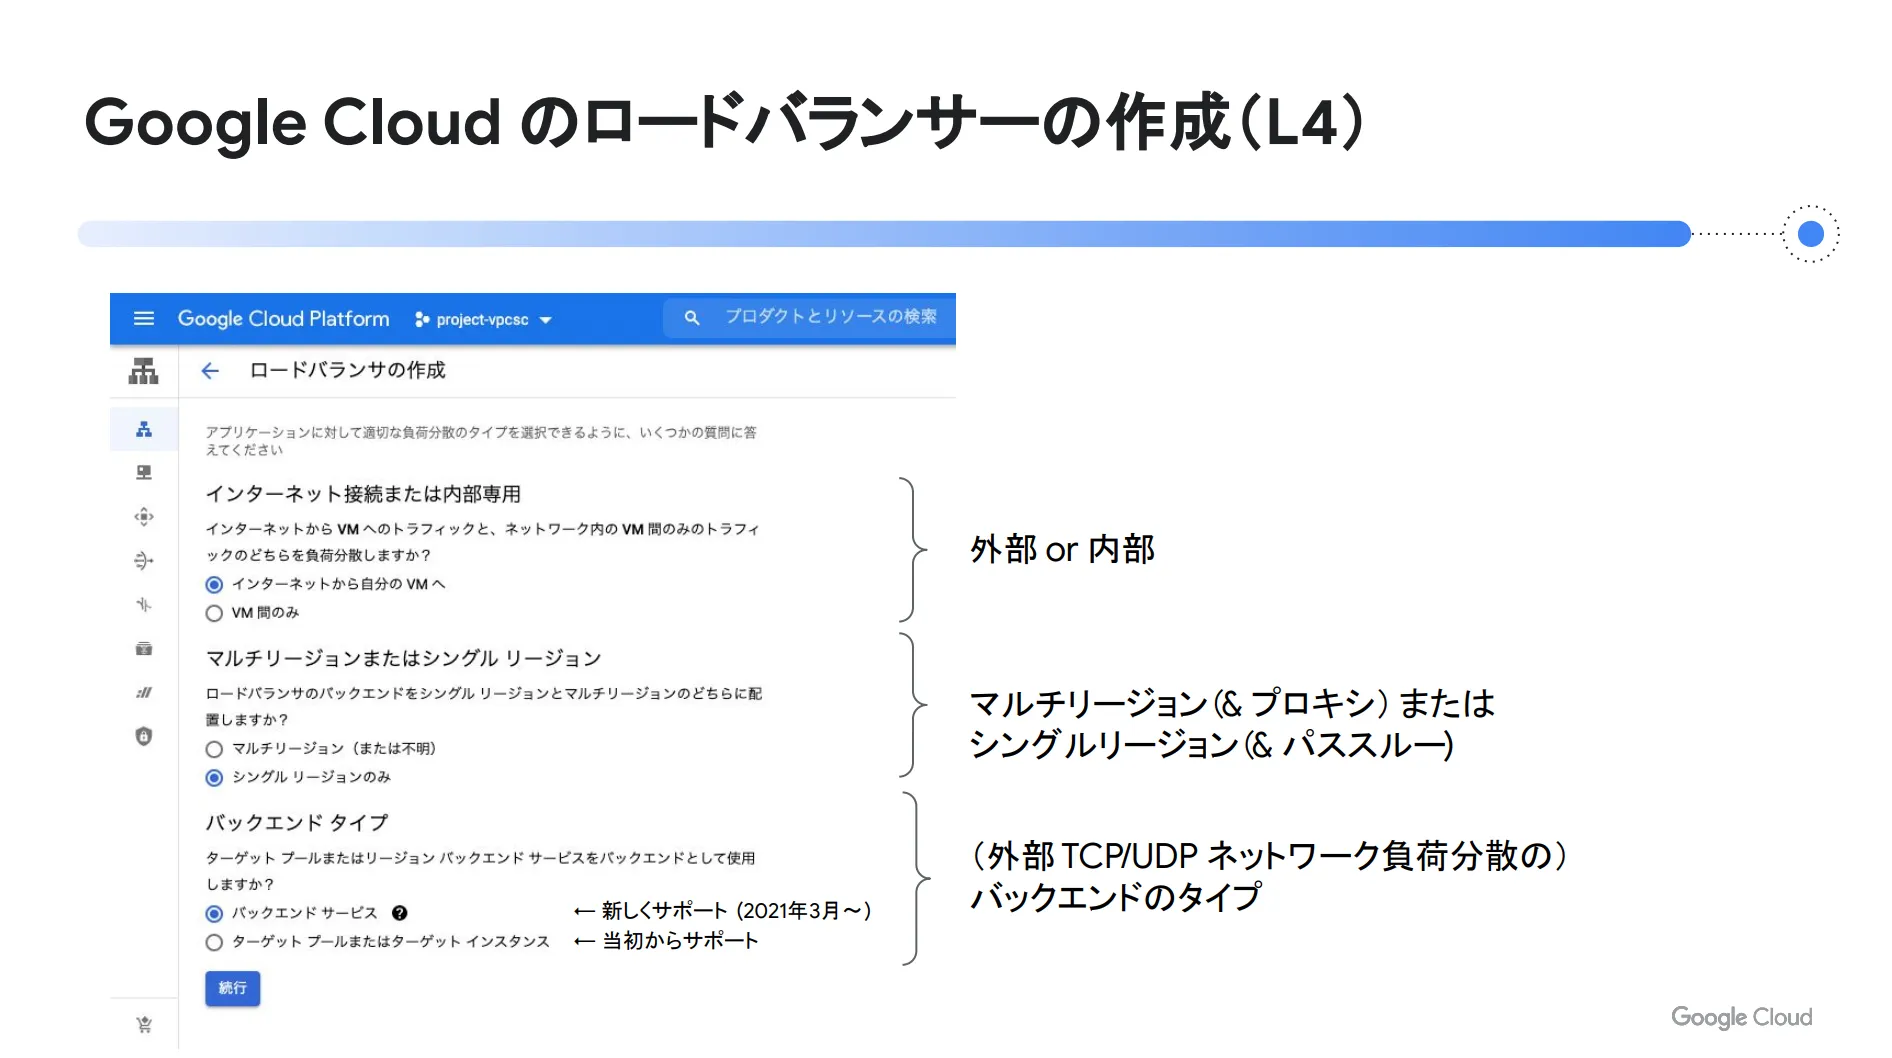Open the hamburger navigation menu
Viewport: 1892px width, 1058px height.
click(144, 318)
